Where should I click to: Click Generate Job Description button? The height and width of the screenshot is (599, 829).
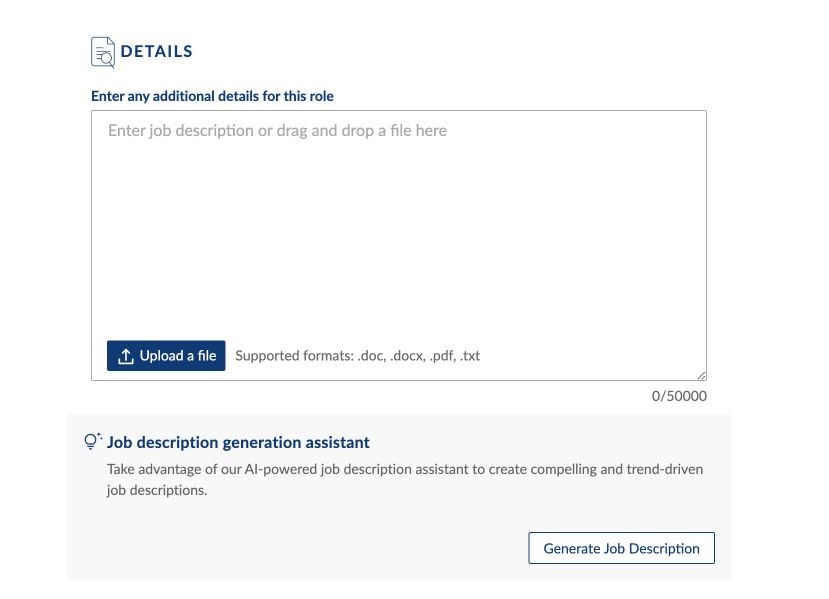621,549
